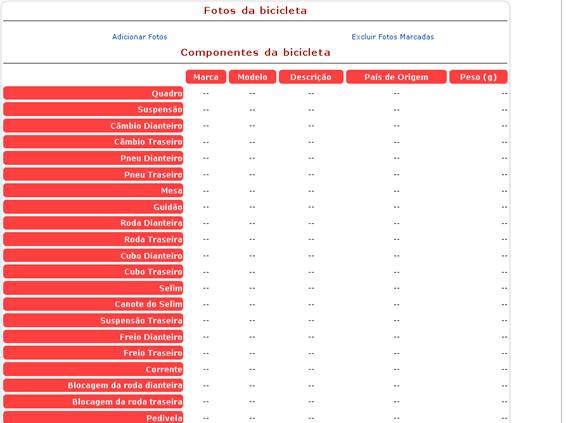Image resolution: width=566 pixels, height=423 pixels.
Task: Click the Guidão component label
Action: click(x=93, y=207)
